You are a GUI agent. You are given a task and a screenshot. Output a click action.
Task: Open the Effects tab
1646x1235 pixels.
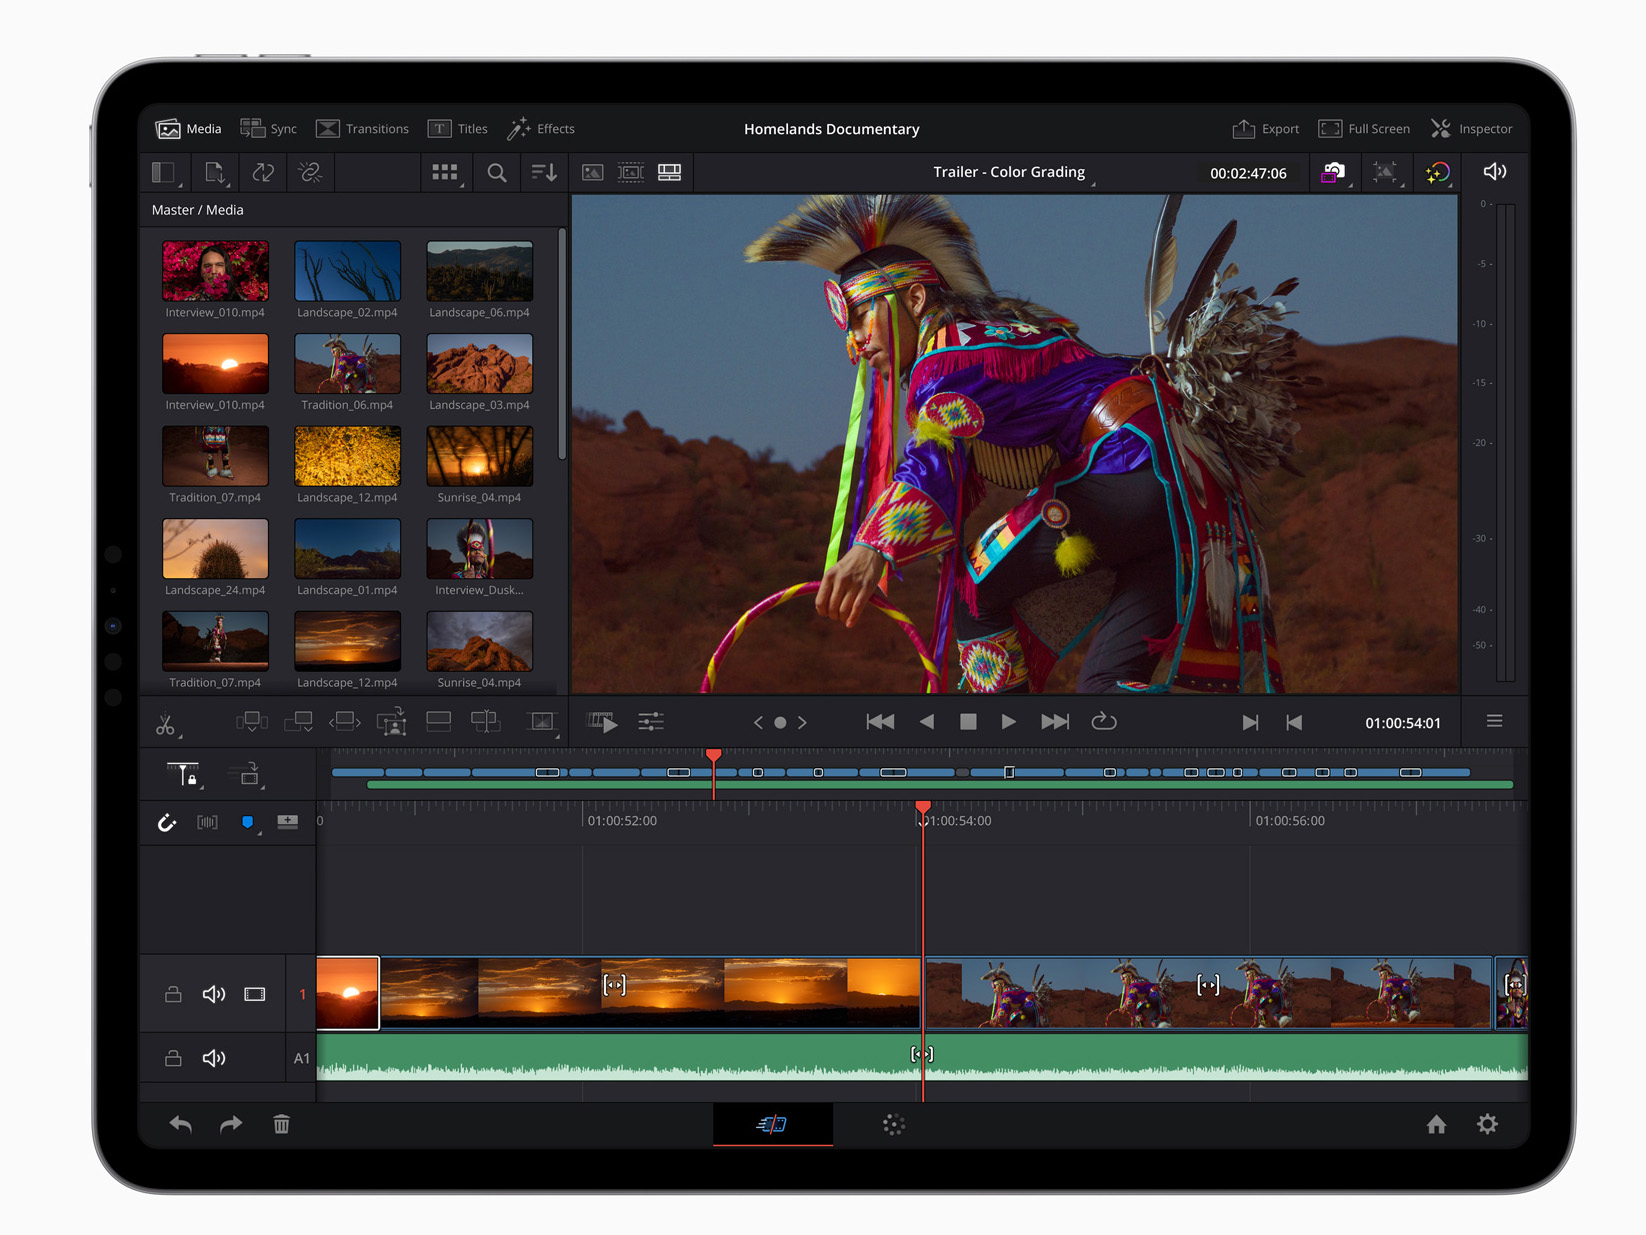[541, 129]
